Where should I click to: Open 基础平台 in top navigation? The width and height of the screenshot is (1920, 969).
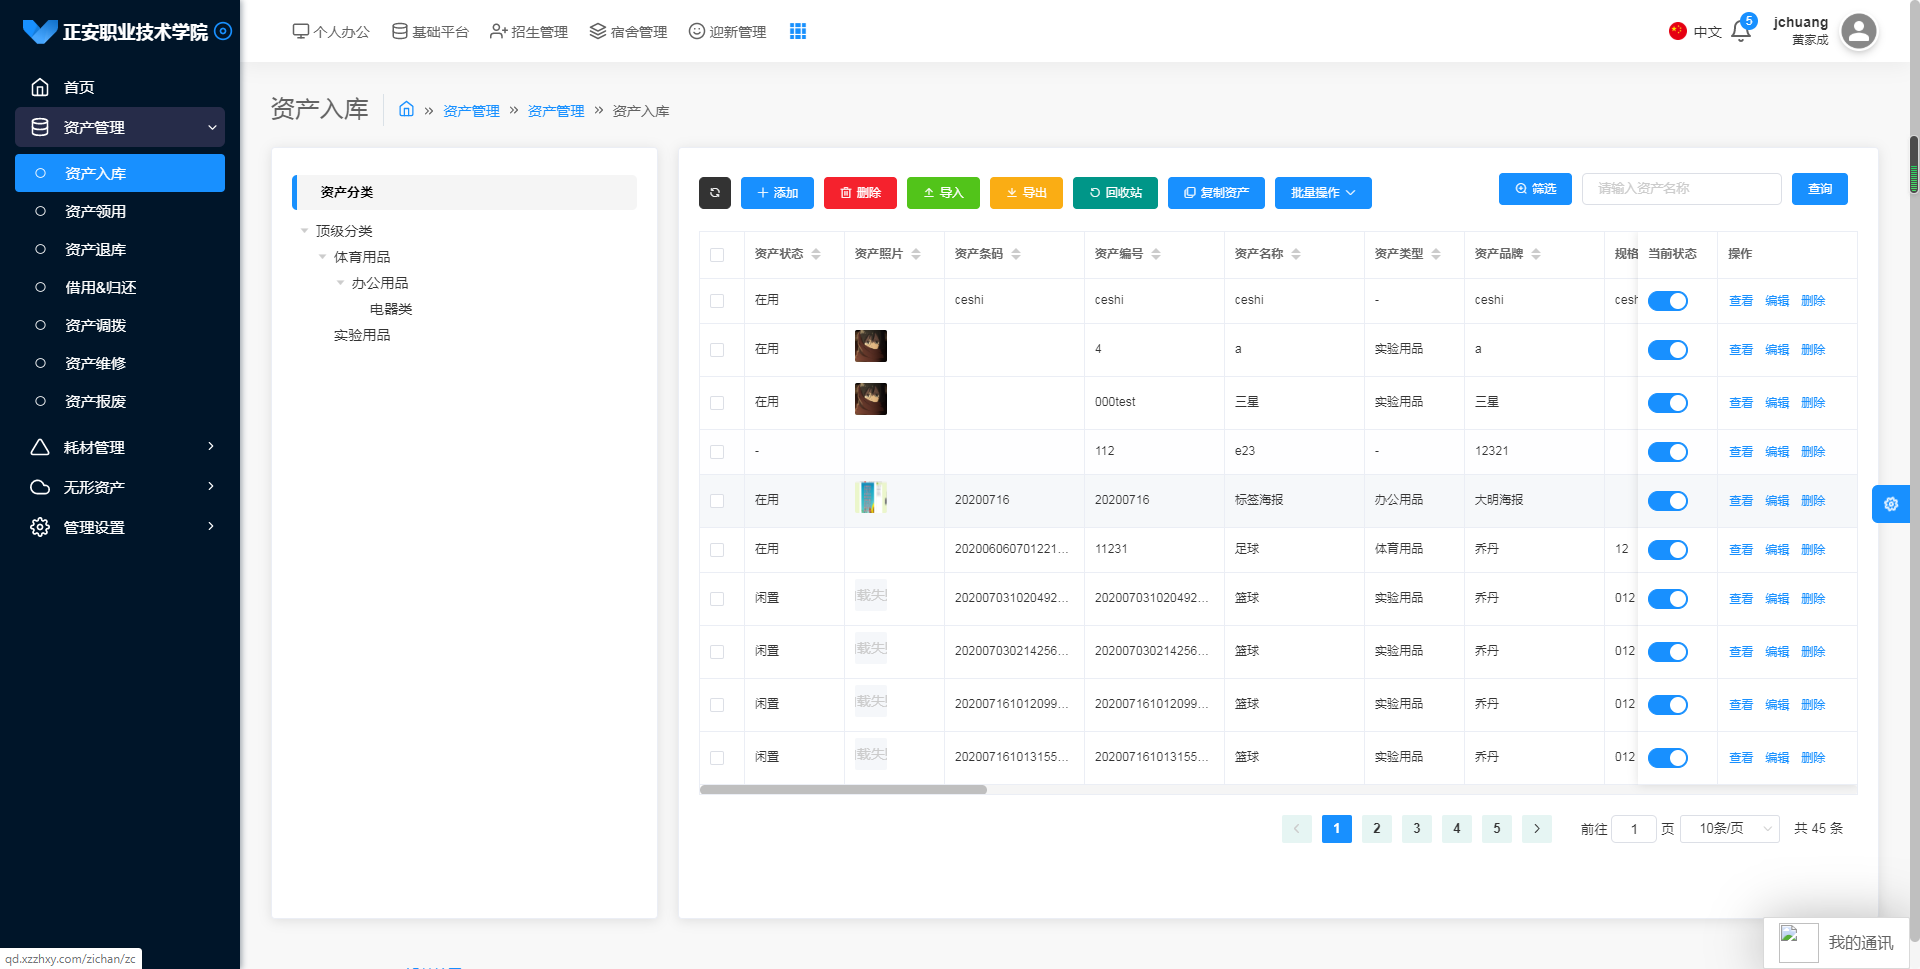coord(430,32)
